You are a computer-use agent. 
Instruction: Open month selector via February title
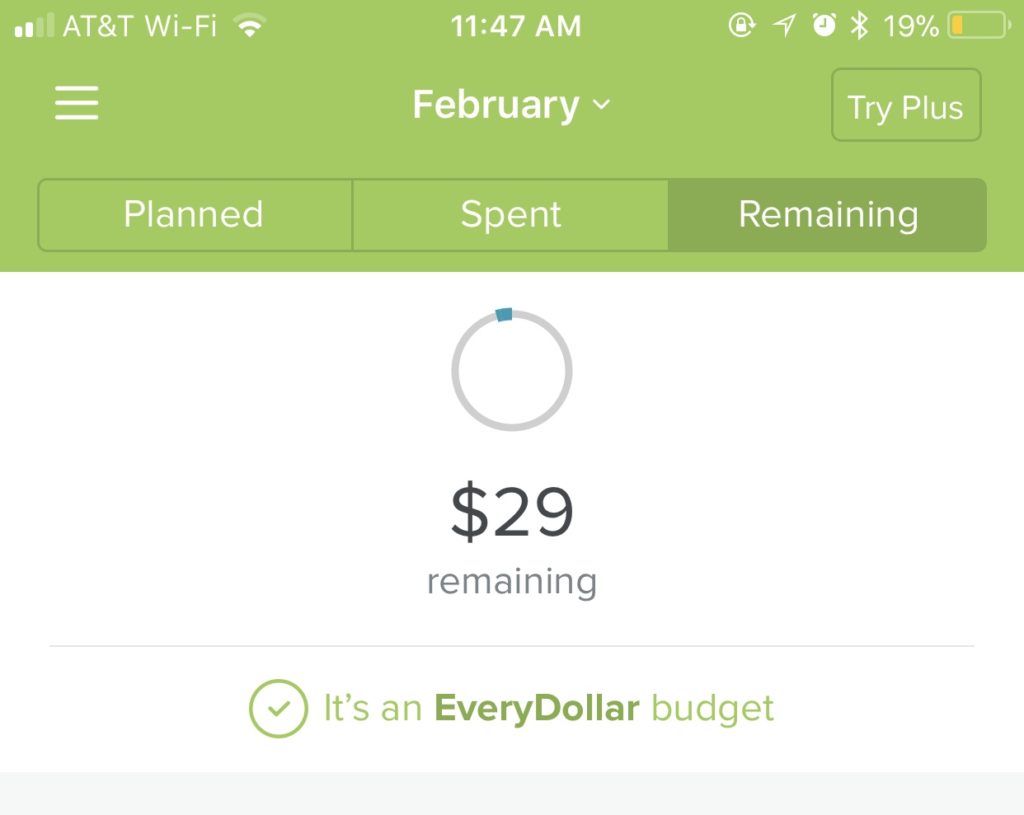496,104
